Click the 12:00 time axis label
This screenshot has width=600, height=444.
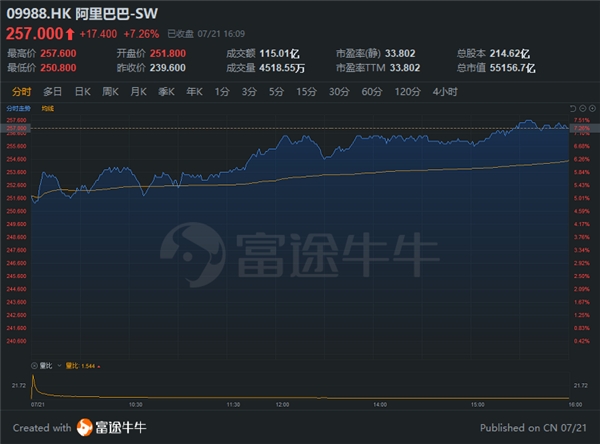[x=282, y=405]
